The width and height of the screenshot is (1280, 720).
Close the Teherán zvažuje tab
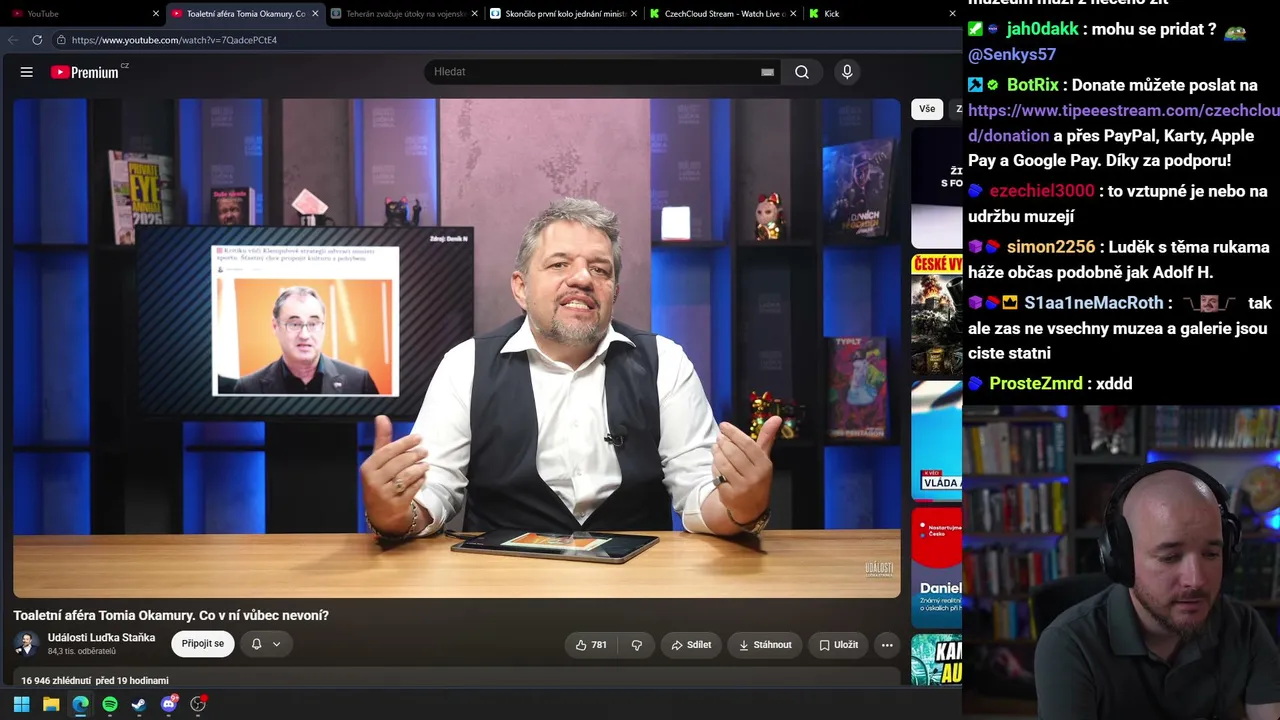pos(475,14)
